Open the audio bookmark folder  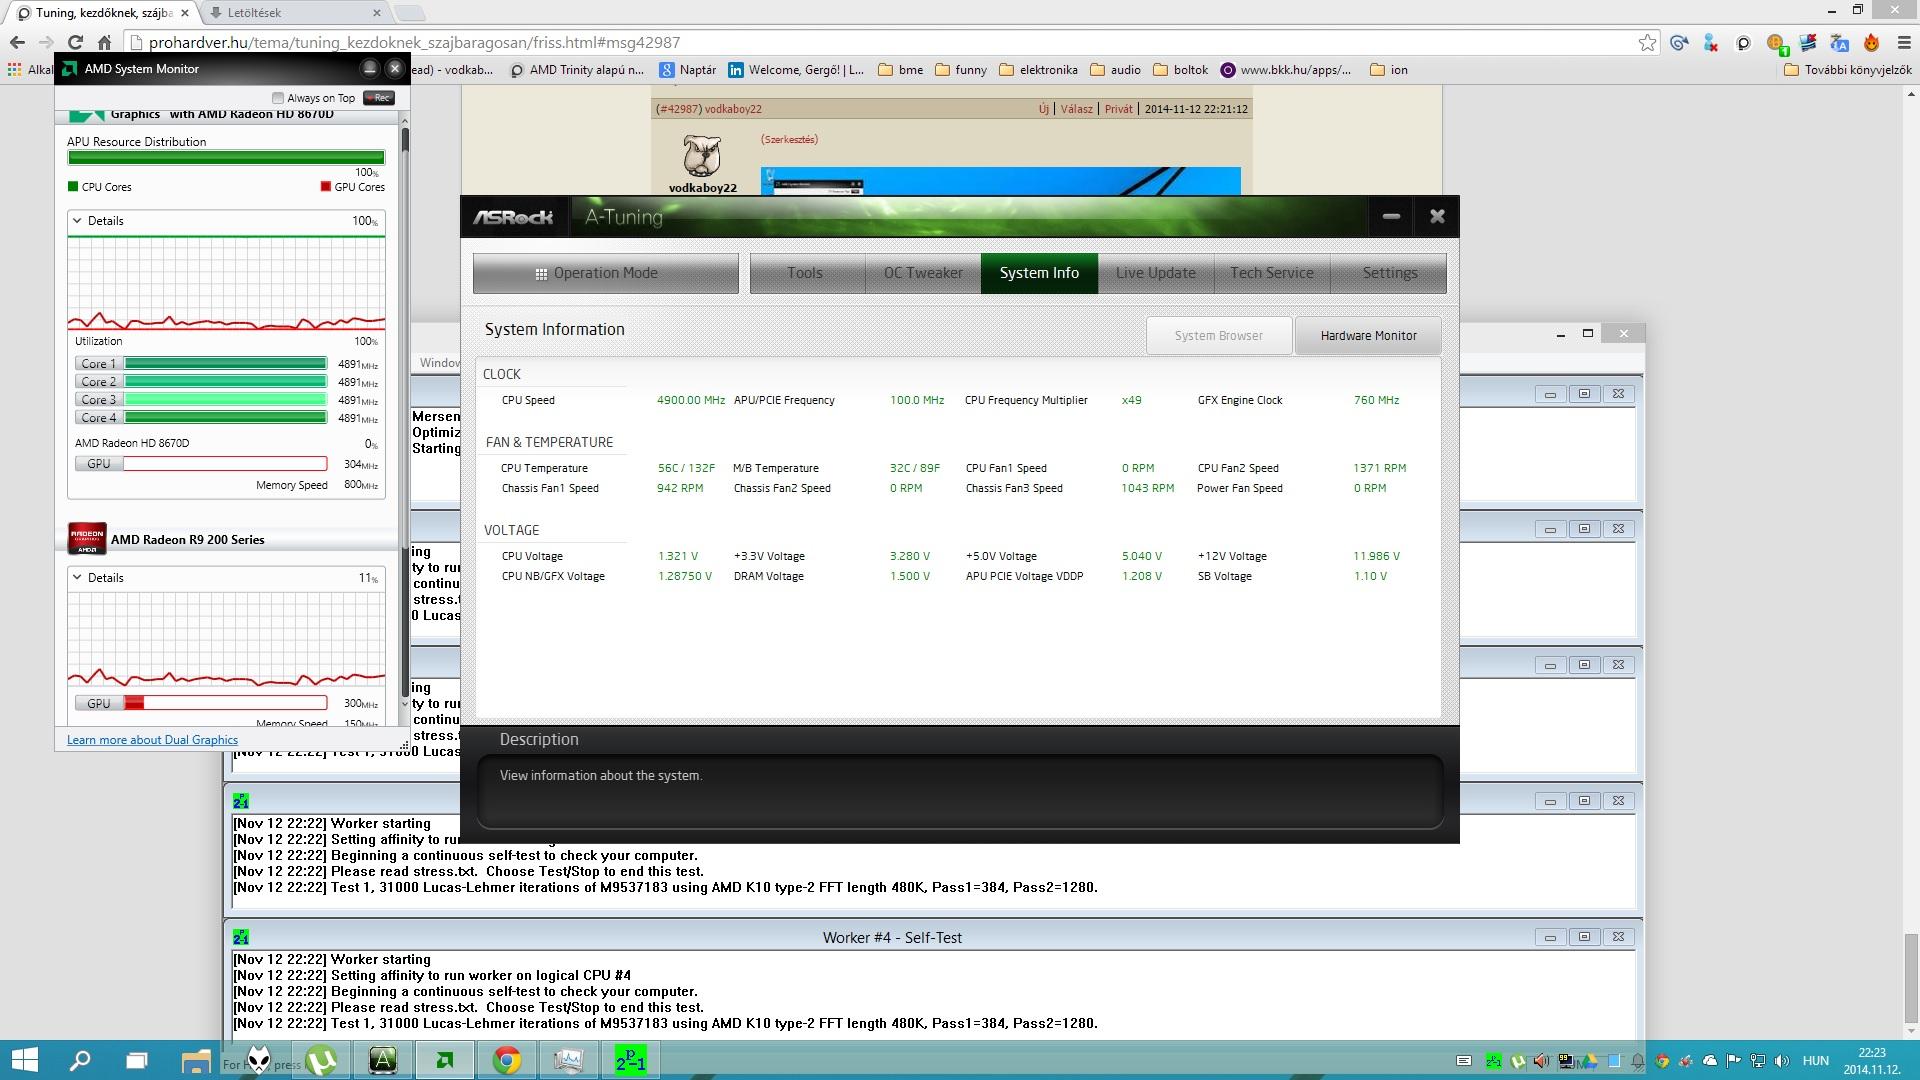[x=1115, y=70]
